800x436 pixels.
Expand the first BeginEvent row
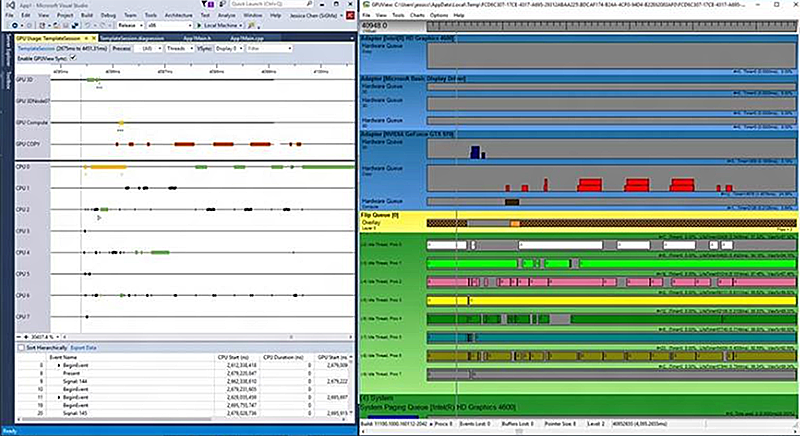pyautogui.click(x=57, y=365)
